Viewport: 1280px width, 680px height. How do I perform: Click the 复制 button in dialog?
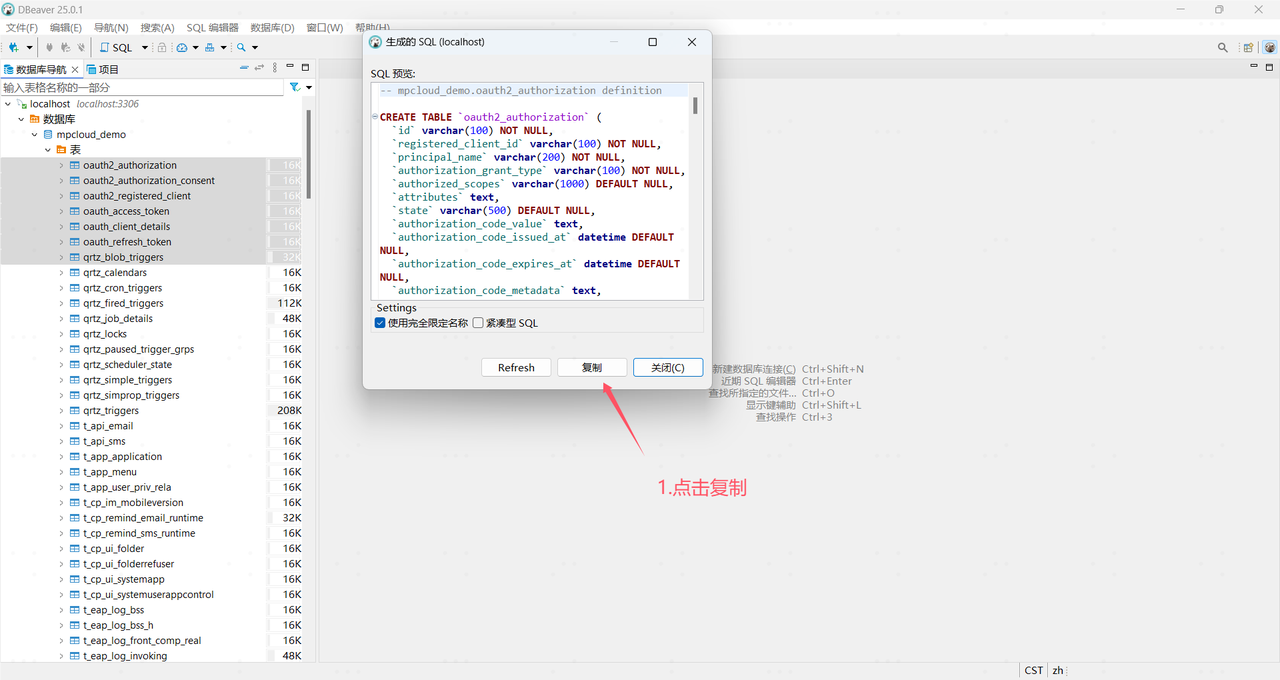click(592, 367)
